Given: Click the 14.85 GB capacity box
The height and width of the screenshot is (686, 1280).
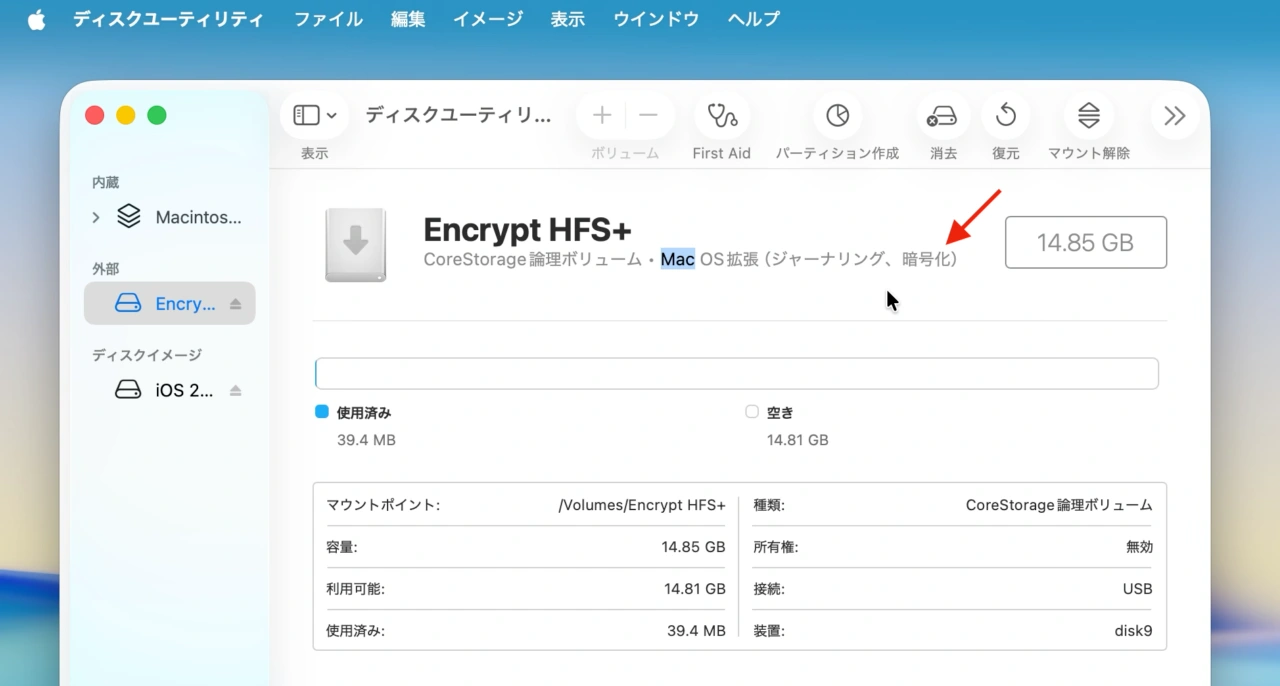Looking at the screenshot, I should tap(1086, 242).
